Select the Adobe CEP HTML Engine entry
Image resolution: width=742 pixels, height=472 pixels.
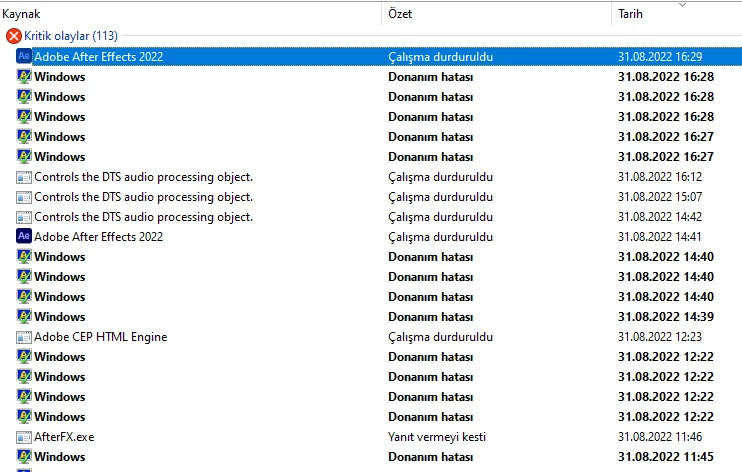(x=101, y=337)
